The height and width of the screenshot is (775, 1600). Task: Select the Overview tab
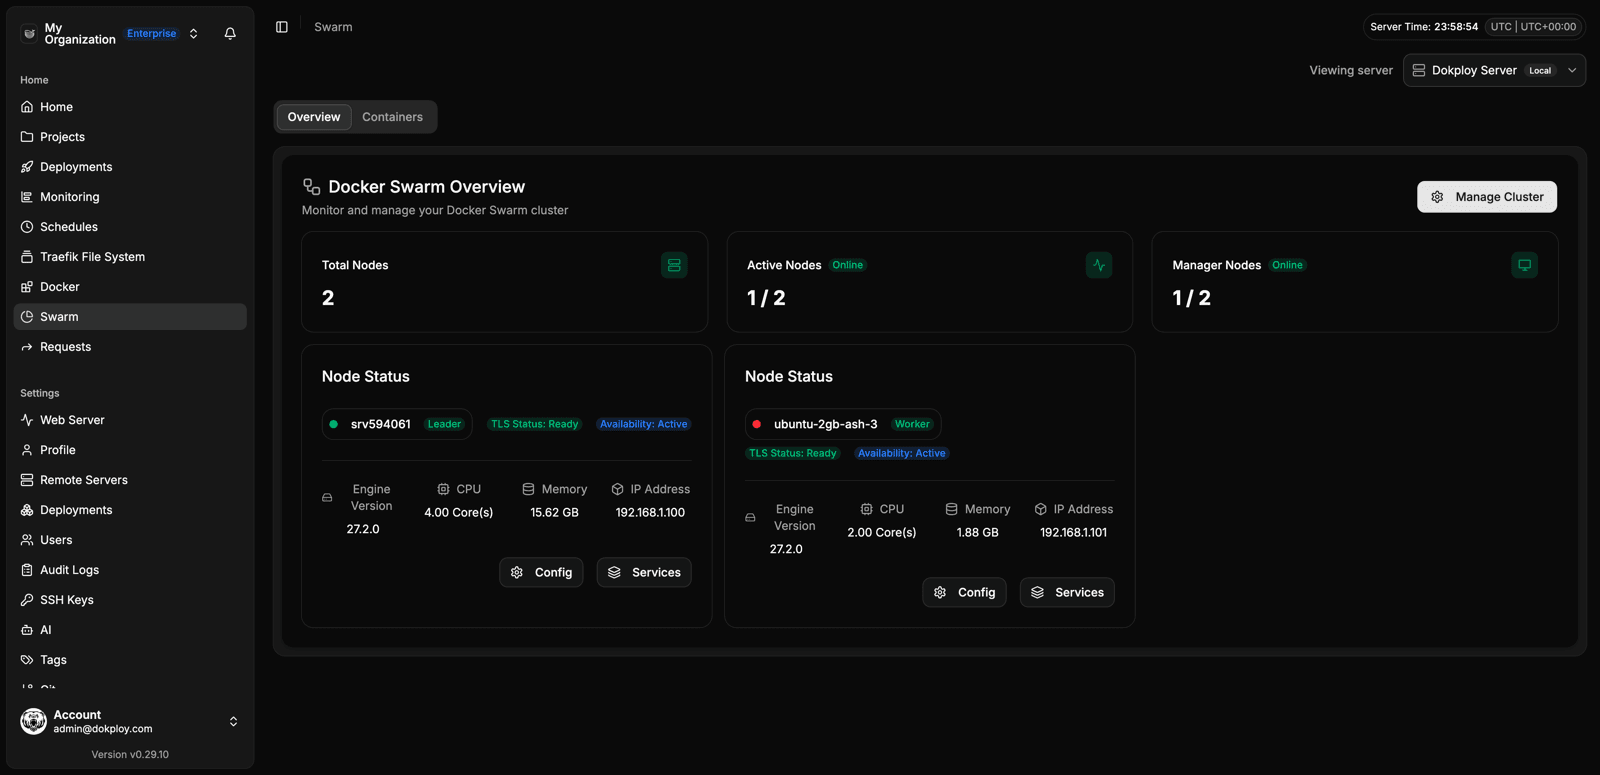click(314, 117)
